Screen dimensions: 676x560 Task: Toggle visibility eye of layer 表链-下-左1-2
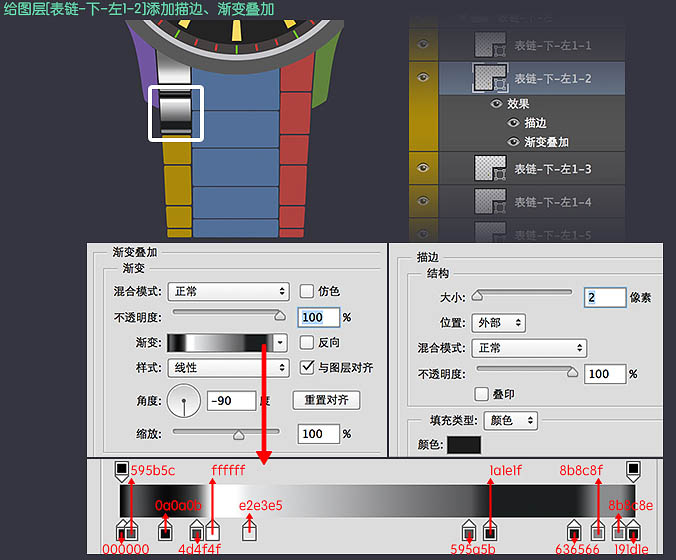[x=423, y=78]
